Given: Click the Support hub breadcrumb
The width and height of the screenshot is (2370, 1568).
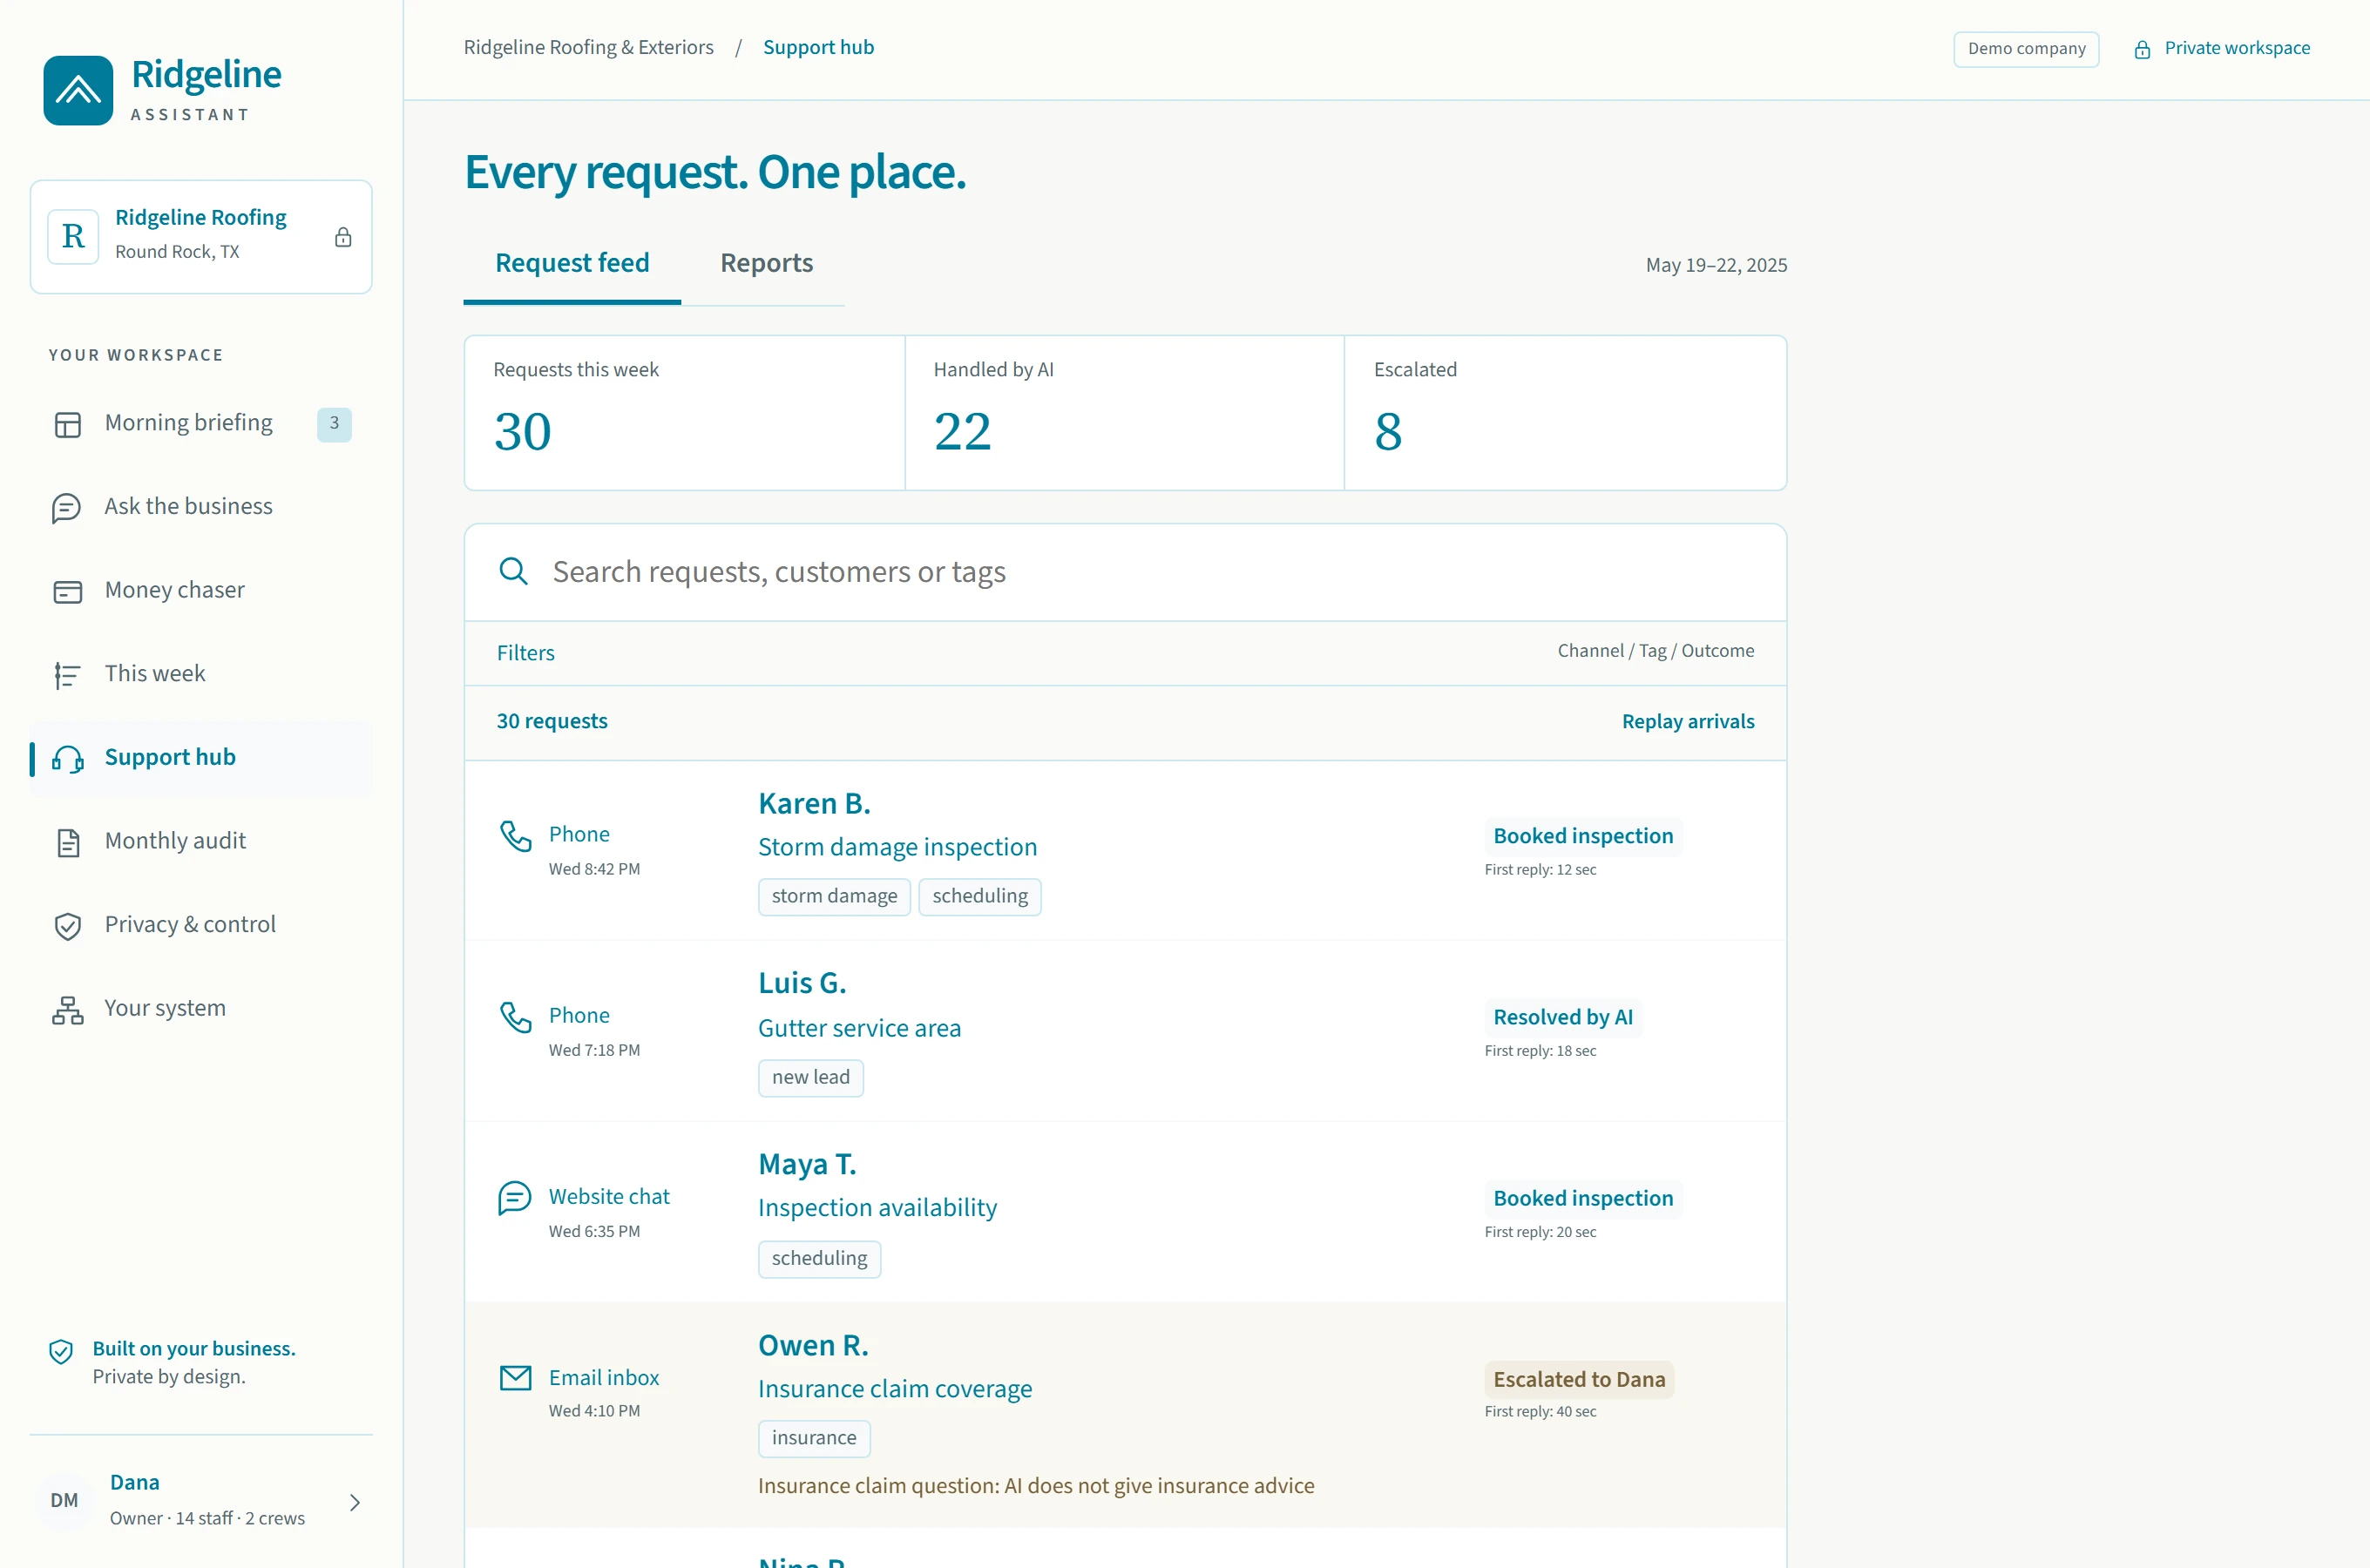Looking at the screenshot, I should coord(818,48).
